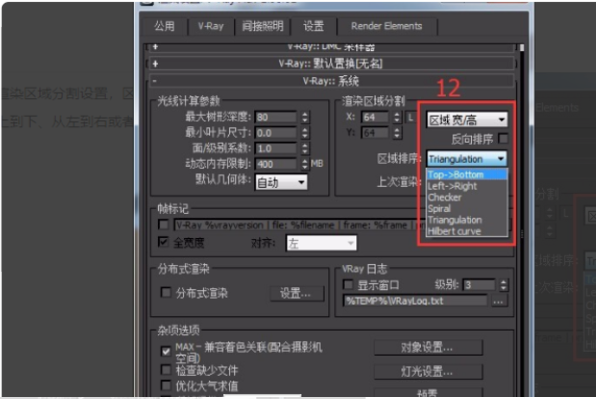
Task: Toggle MAX-兼容着色关联 checkbox
Action: [x=166, y=351]
